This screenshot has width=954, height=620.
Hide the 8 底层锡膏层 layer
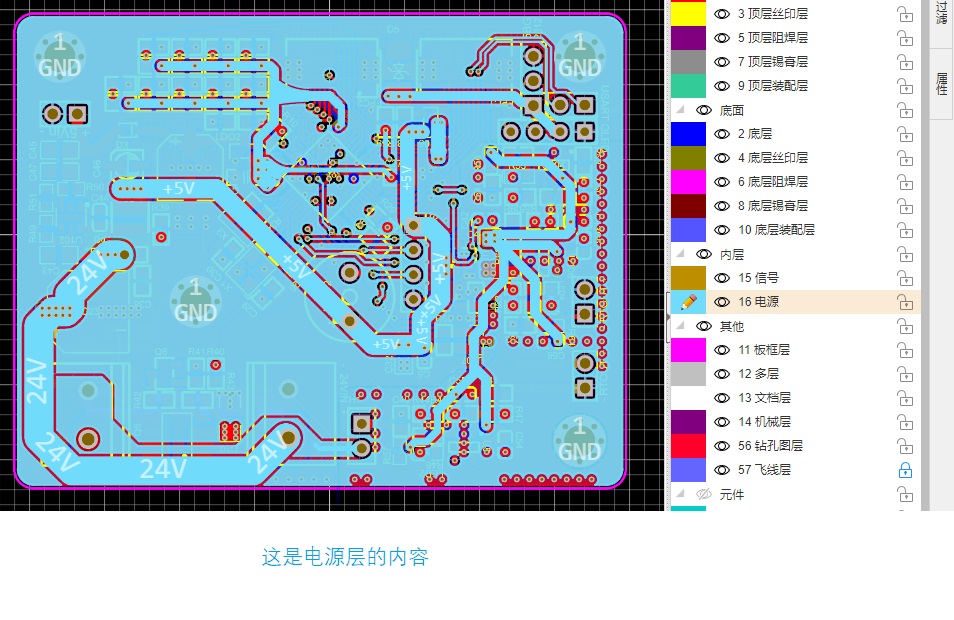pyautogui.click(x=722, y=206)
